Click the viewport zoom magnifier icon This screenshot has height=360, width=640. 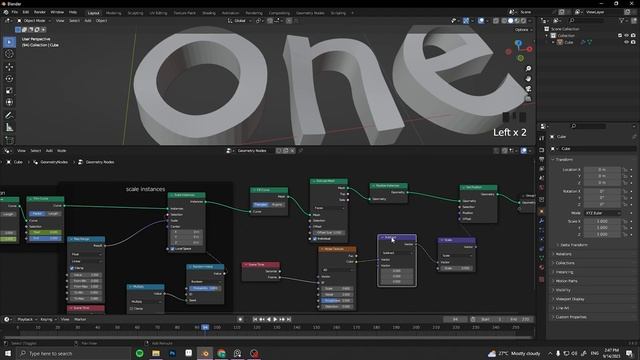click(528, 69)
